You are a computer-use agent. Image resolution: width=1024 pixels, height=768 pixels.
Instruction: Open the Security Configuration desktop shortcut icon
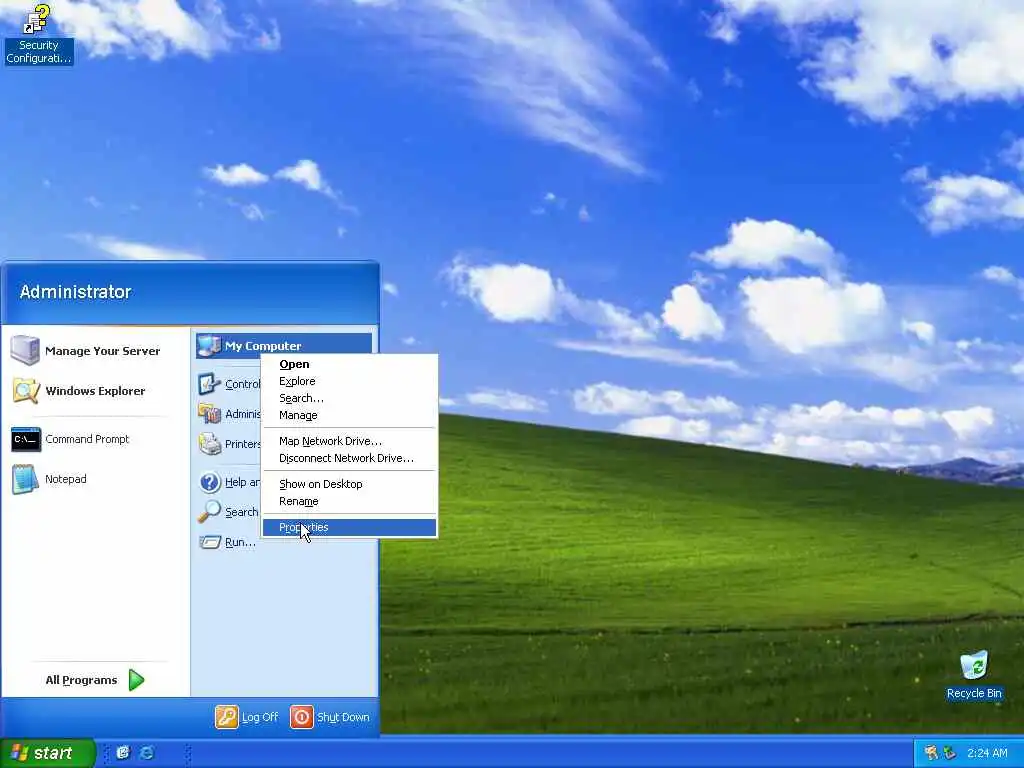(x=37, y=20)
